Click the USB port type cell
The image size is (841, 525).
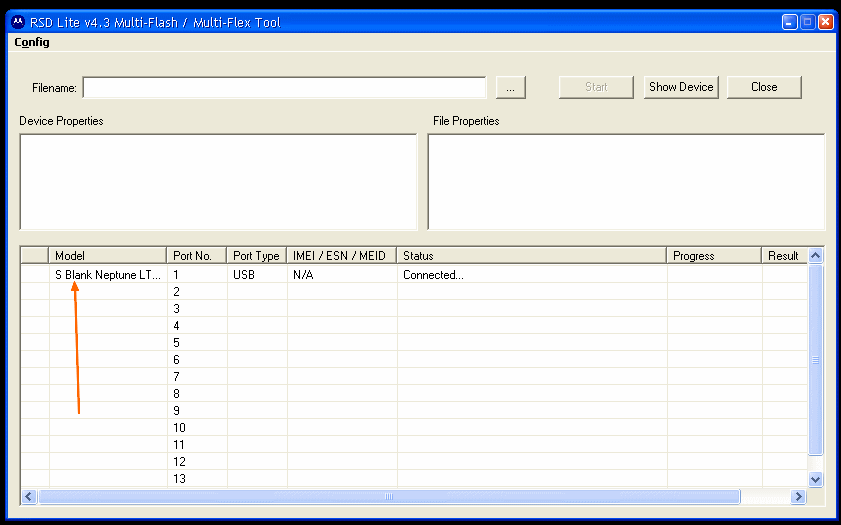(257, 275)
